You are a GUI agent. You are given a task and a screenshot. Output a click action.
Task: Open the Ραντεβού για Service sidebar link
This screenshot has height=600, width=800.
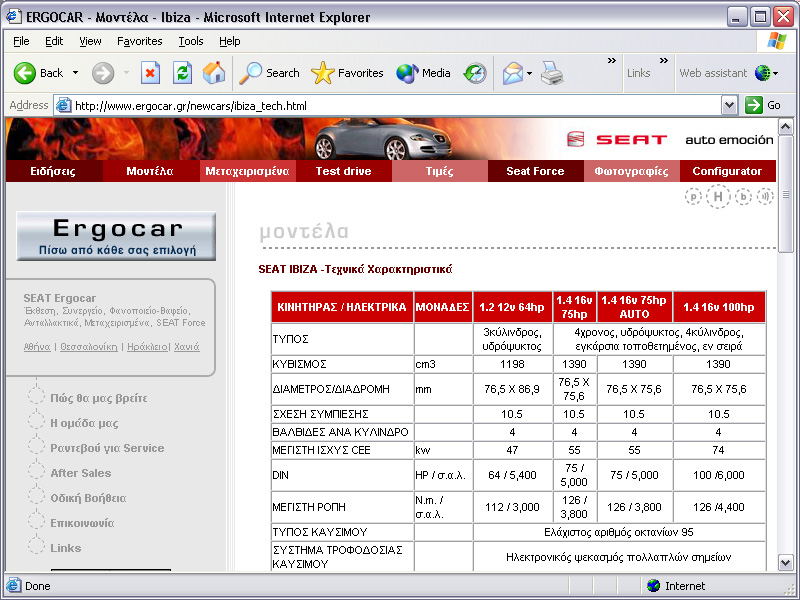(107, 448)
